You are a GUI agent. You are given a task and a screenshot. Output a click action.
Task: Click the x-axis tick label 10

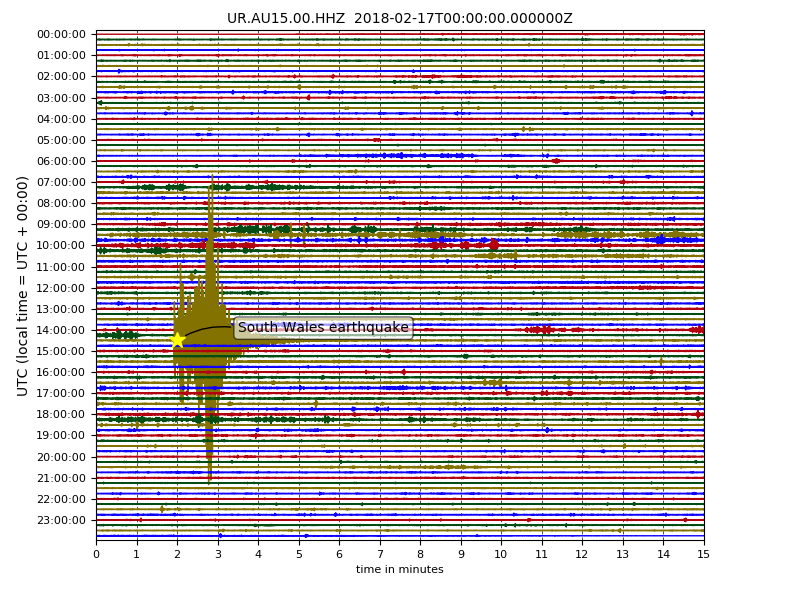tap(501, 555)
